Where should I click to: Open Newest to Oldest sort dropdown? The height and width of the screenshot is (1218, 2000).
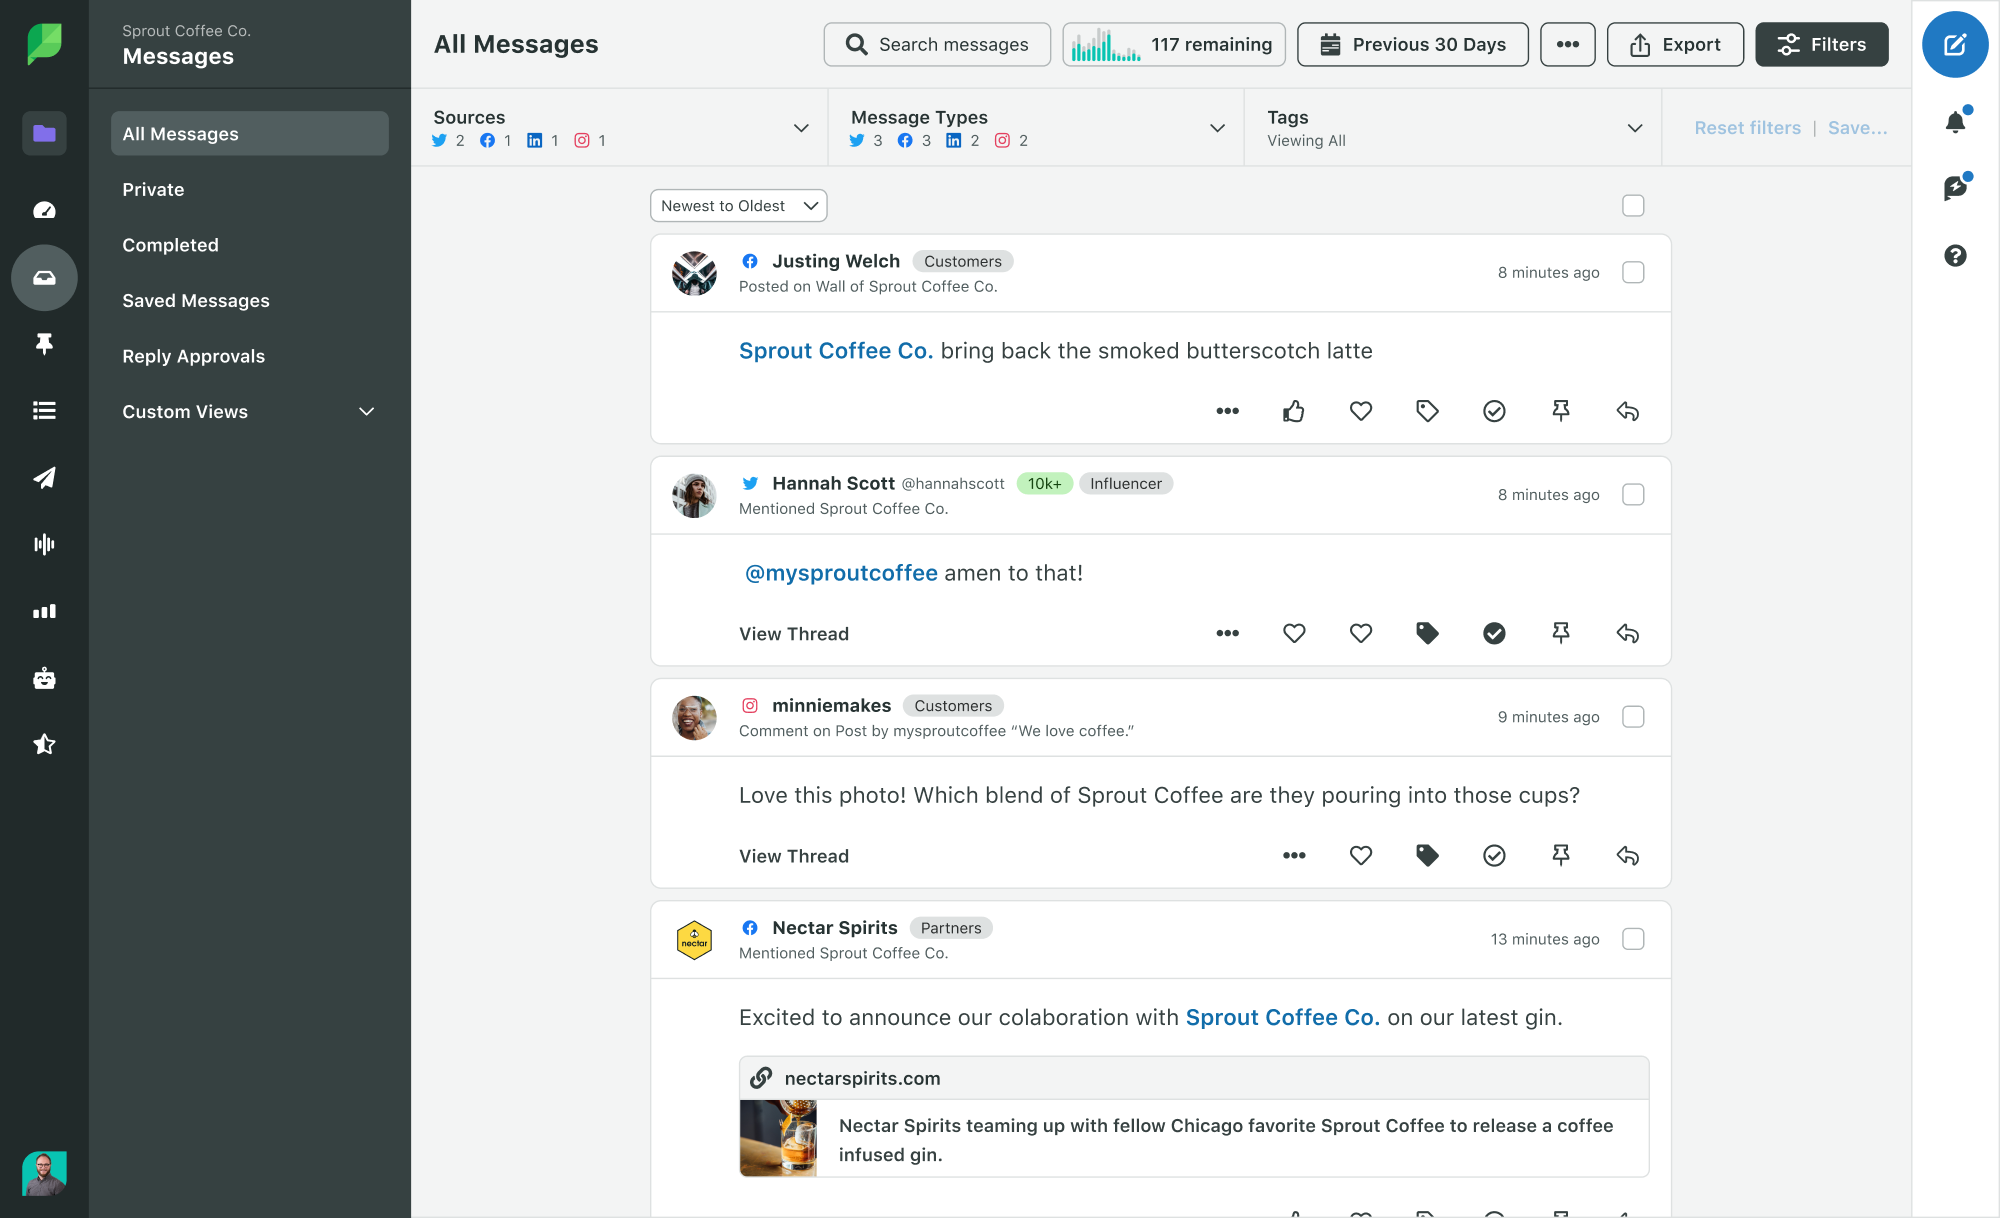click(x=736, y=206)
